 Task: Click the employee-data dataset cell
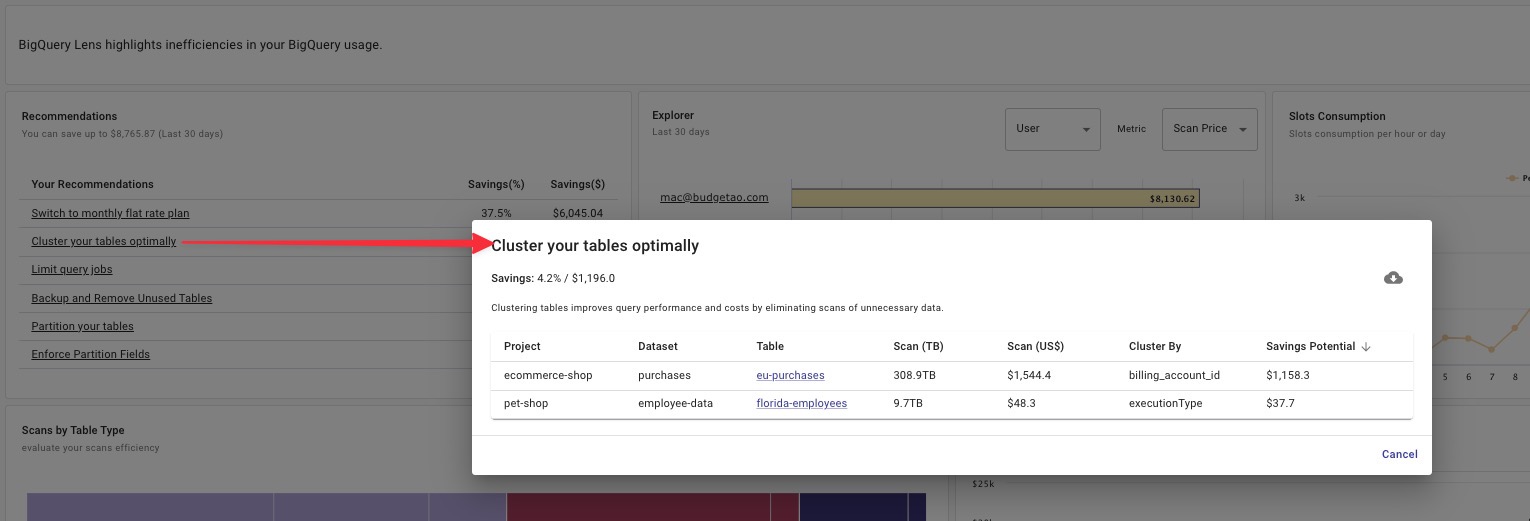(675, 403)
